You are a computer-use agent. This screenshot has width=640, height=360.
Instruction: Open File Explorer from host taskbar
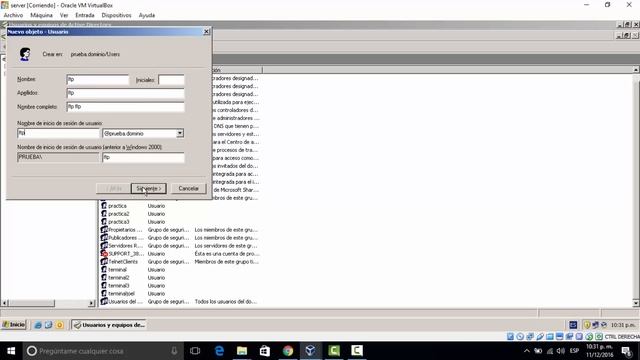[x=242, y=351]
